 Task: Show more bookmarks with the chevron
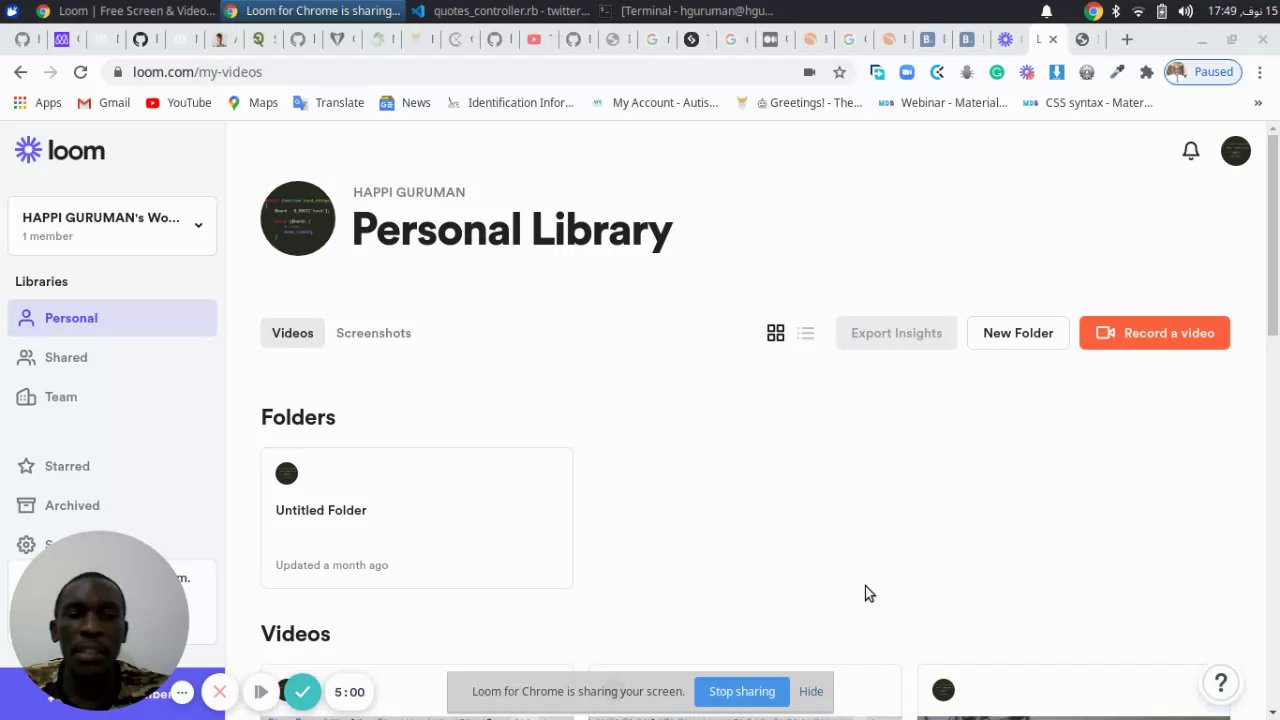(x=1257, y=103)
